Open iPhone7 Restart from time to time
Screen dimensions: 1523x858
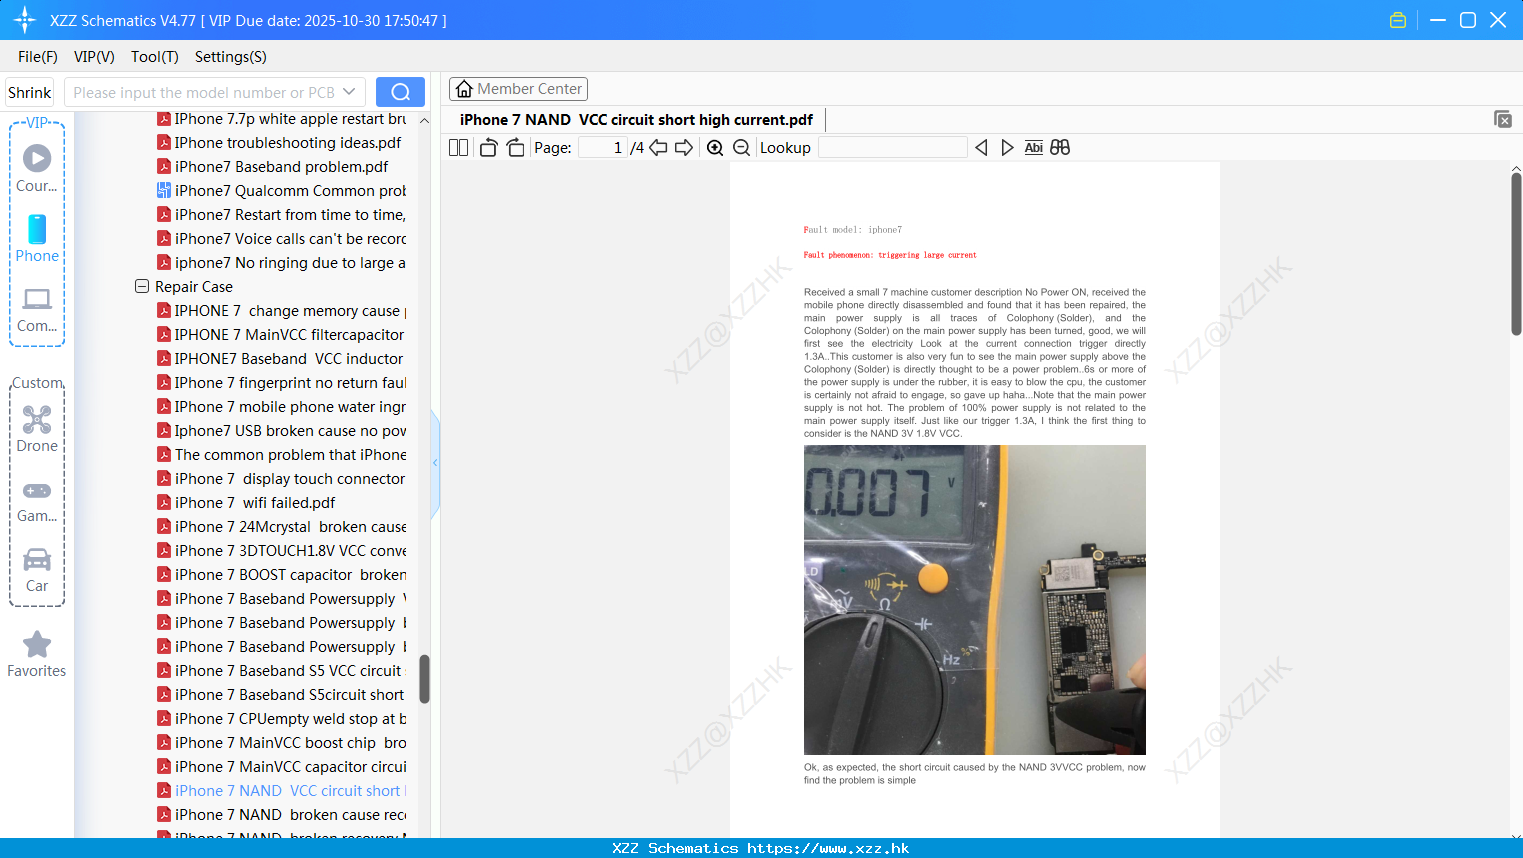tap(281, 215)
